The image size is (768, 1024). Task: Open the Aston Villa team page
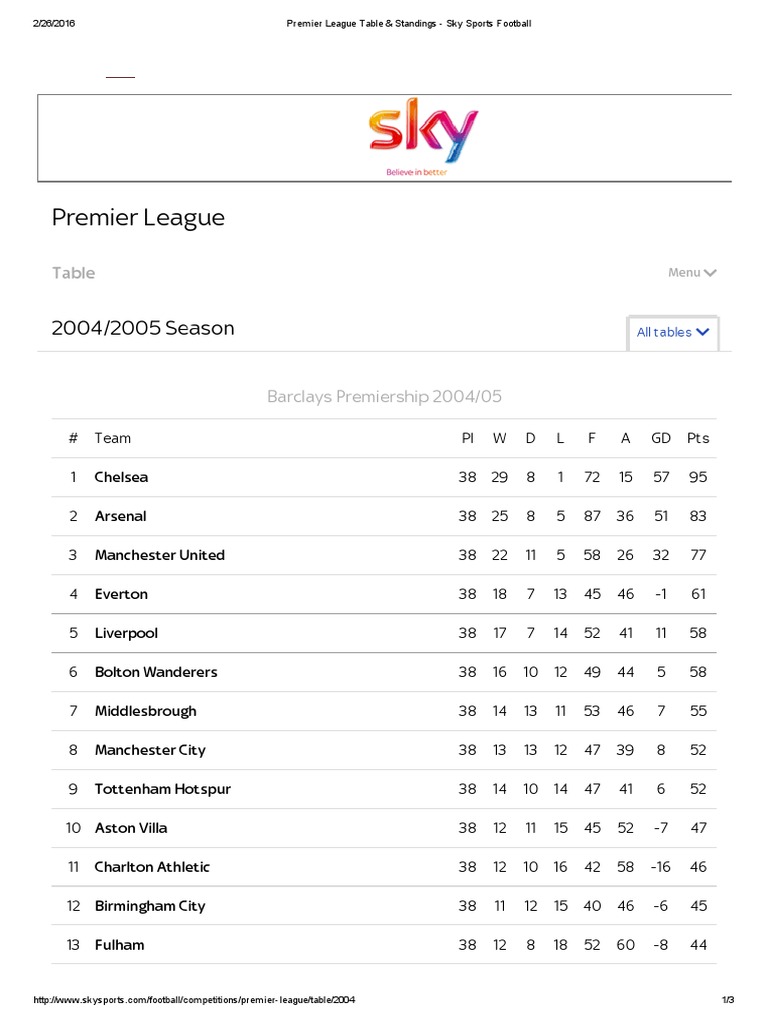coord(131,828)
